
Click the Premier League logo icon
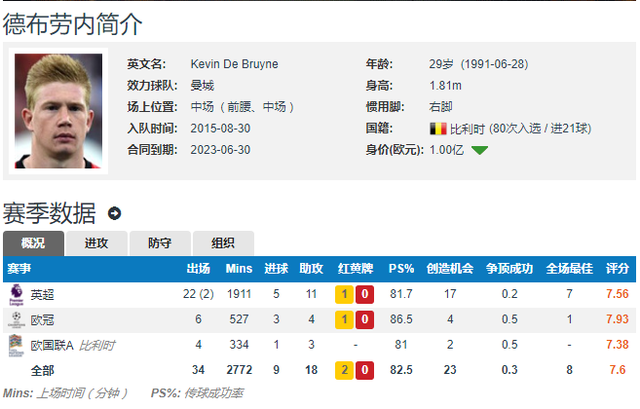click(x=16, y=294)
